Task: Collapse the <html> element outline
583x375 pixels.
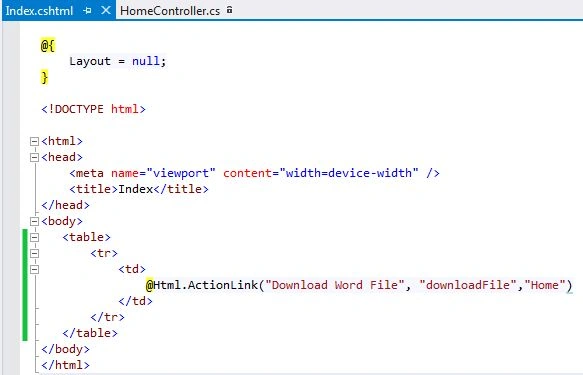Action: pos(34,141)
